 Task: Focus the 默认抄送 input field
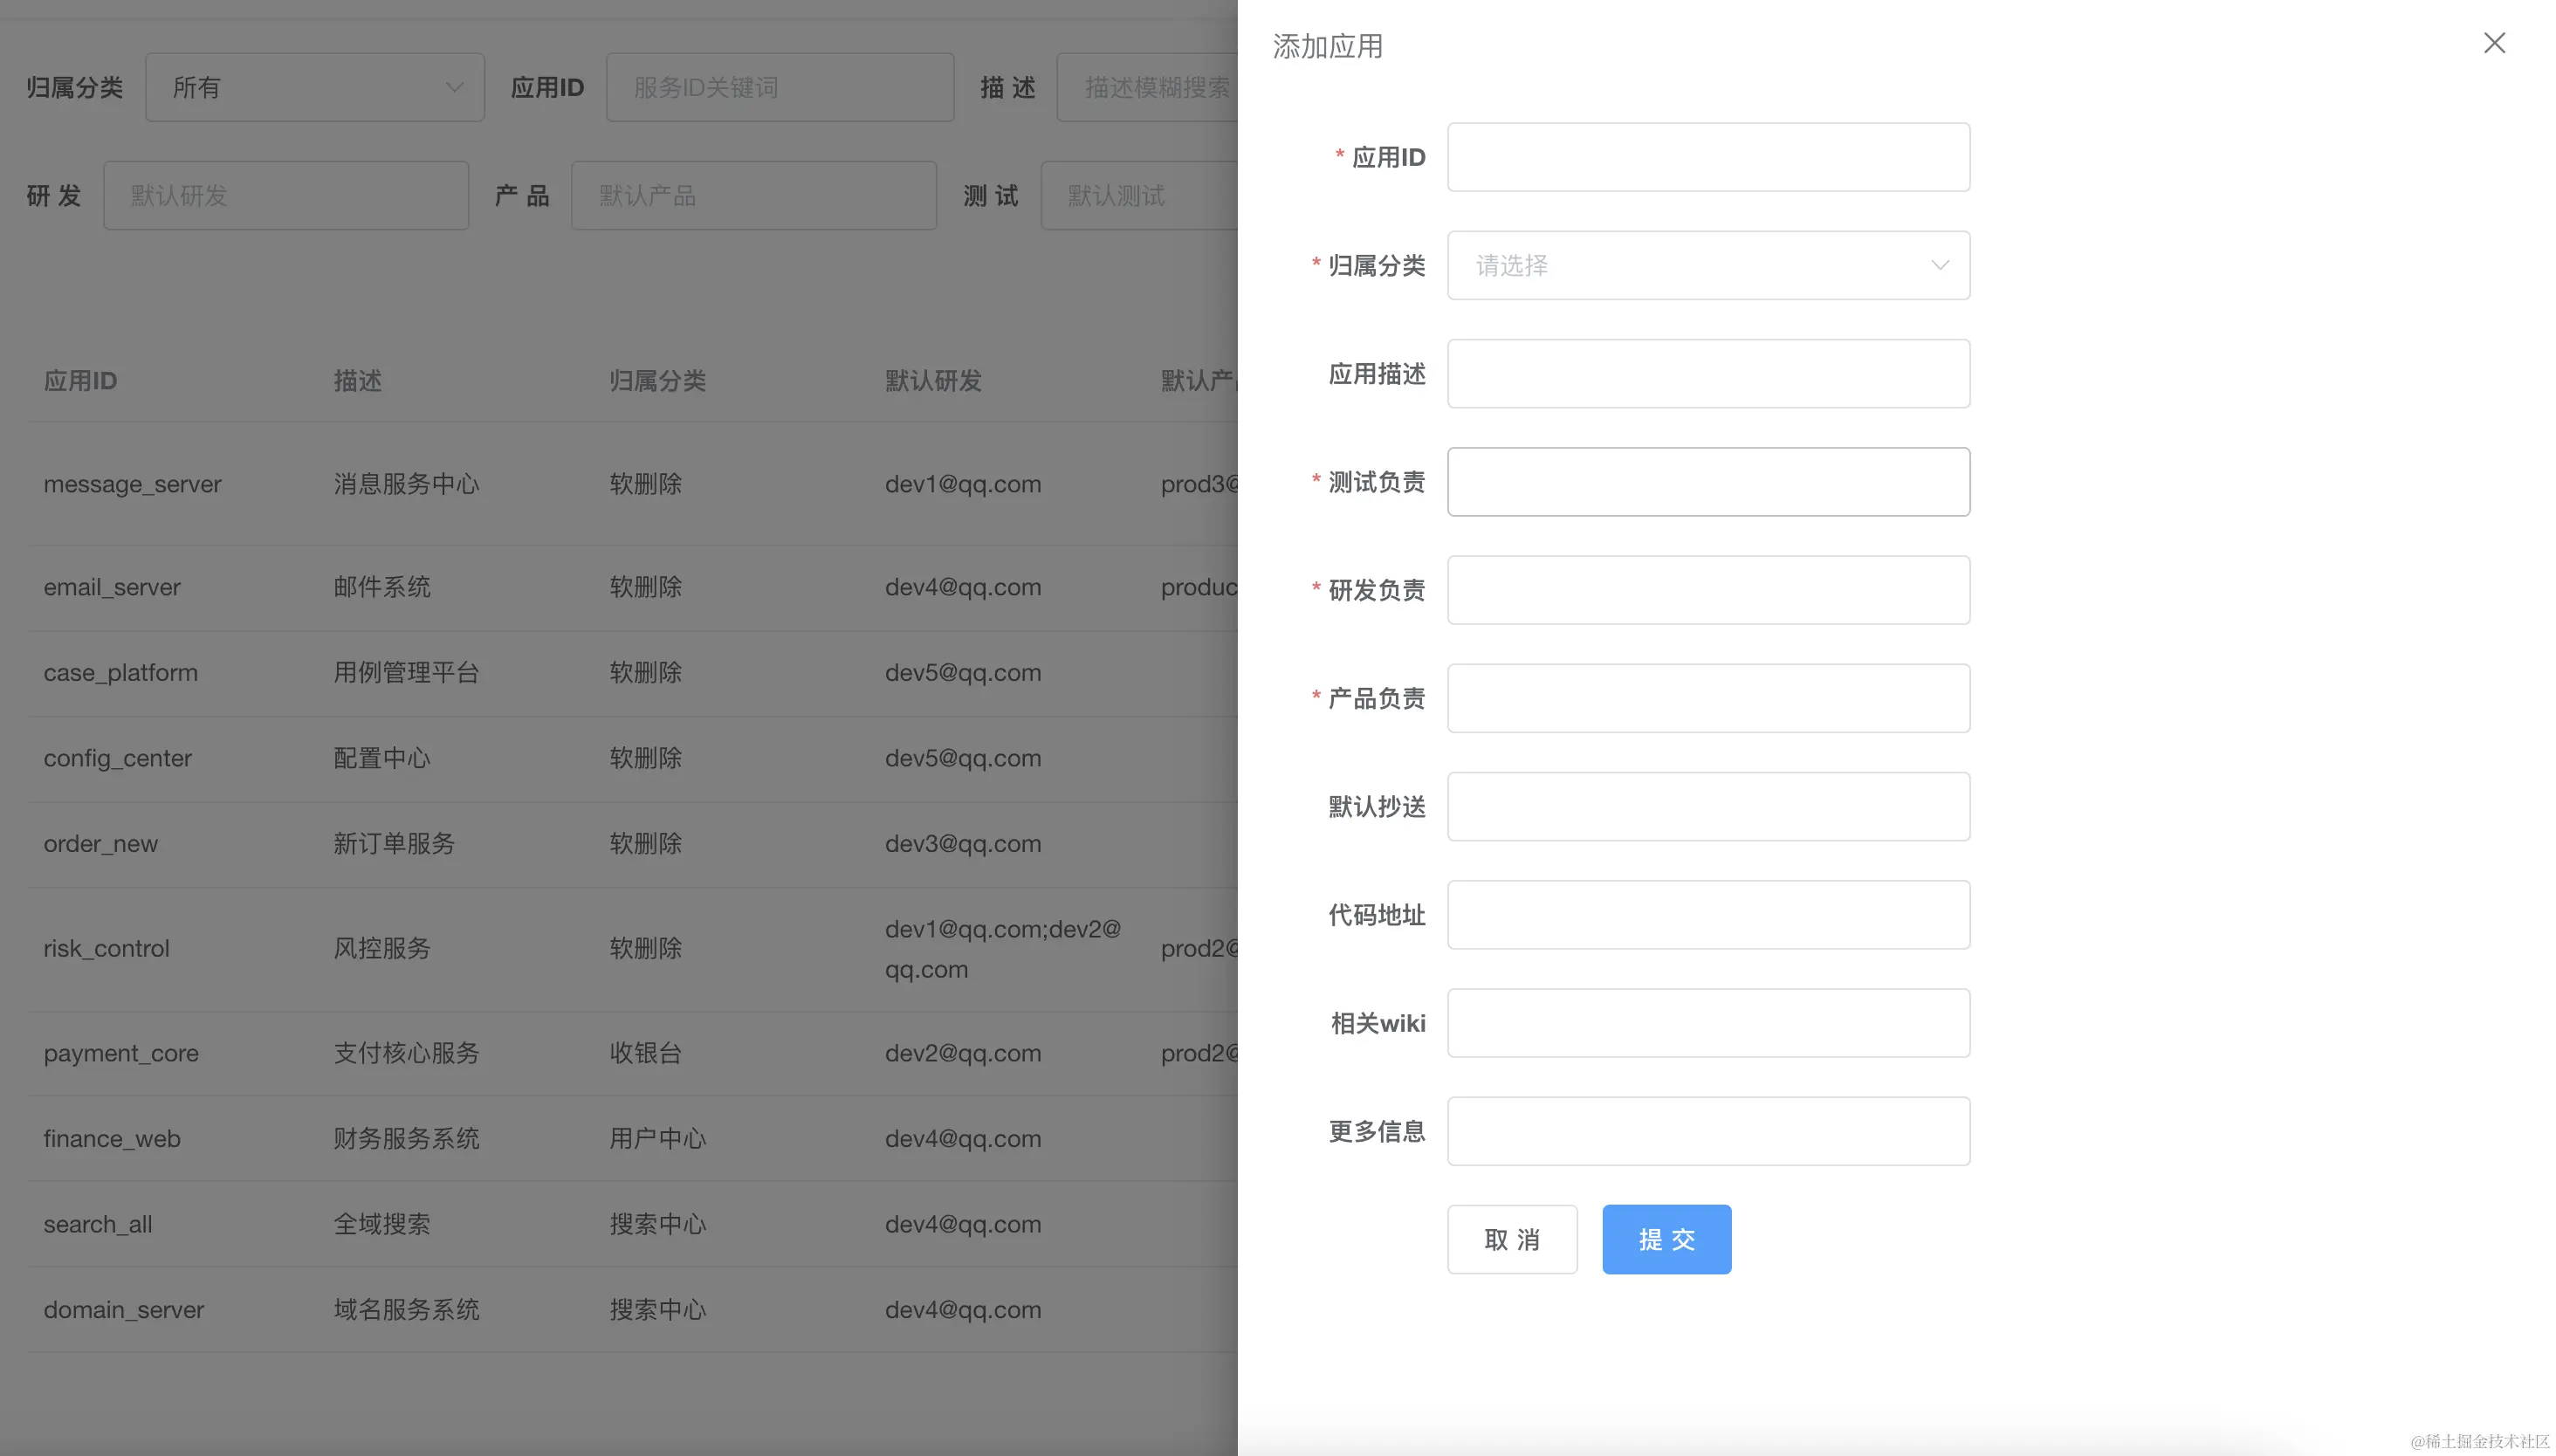(x=1707, y=806)
